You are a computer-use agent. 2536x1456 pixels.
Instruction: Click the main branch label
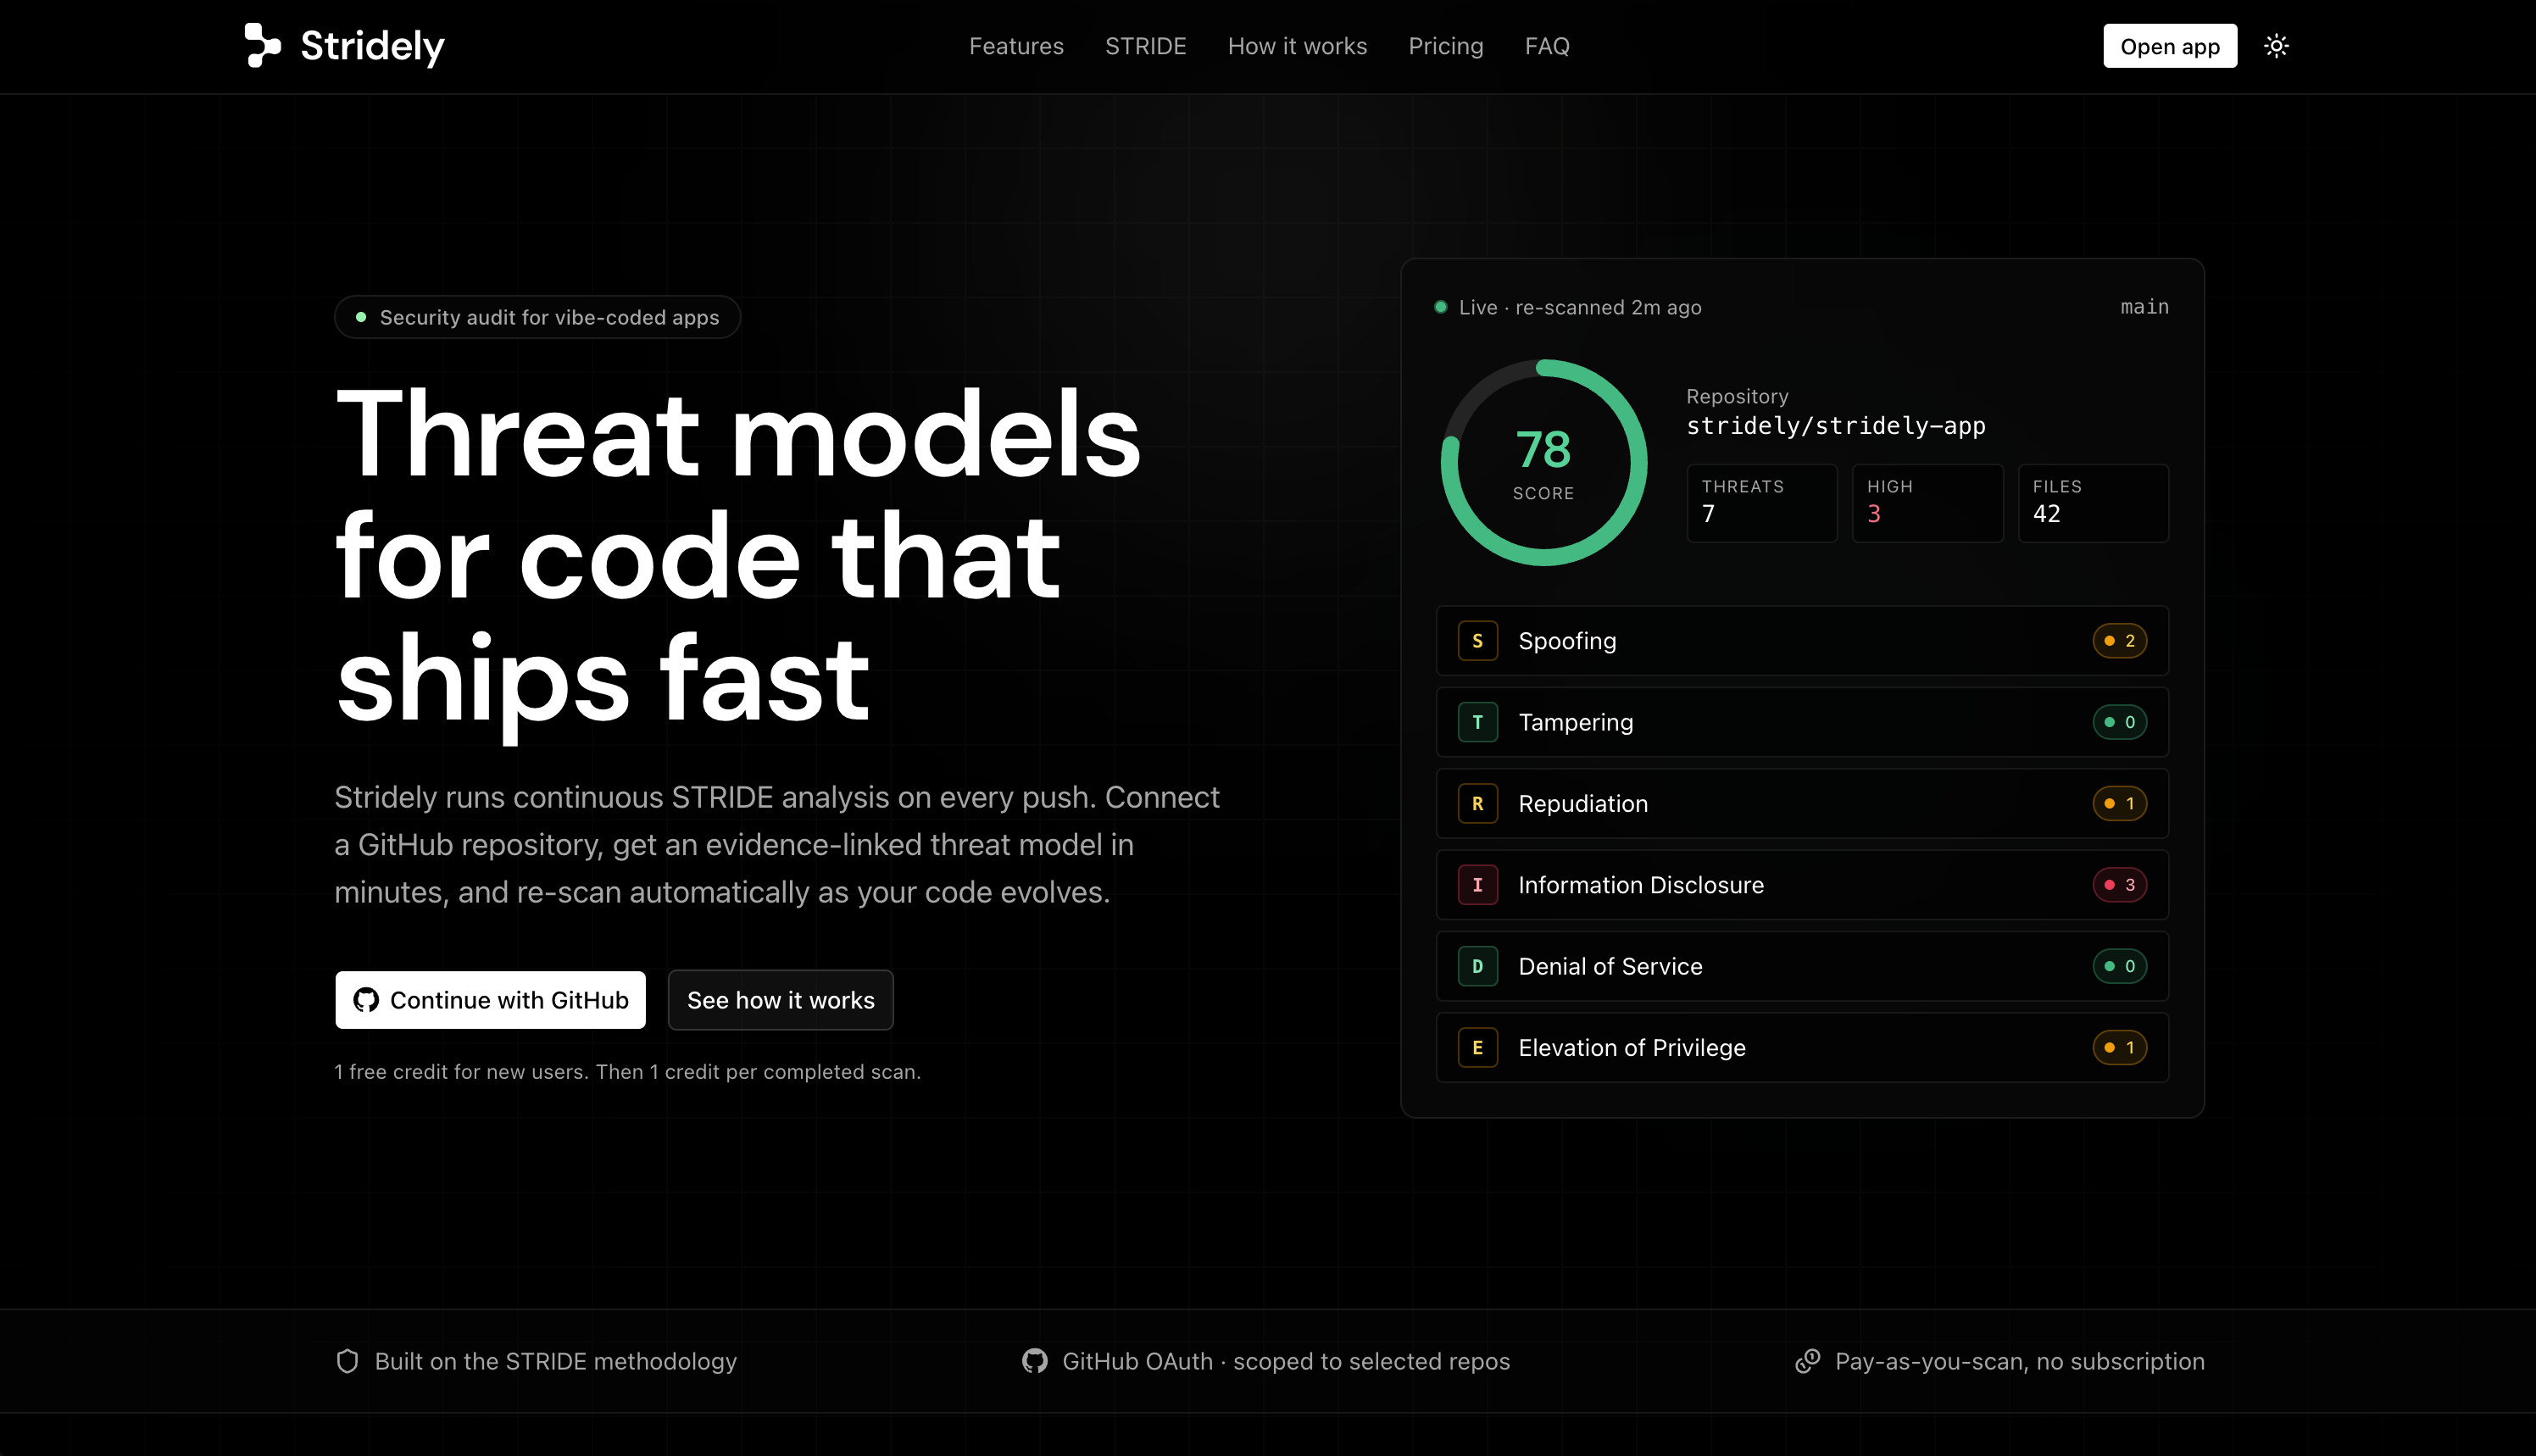pos(2144,307)
